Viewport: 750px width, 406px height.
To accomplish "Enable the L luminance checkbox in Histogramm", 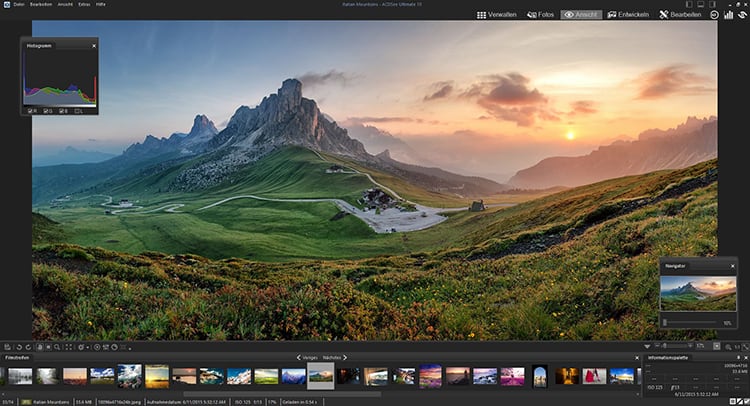I will pos(78,110).
